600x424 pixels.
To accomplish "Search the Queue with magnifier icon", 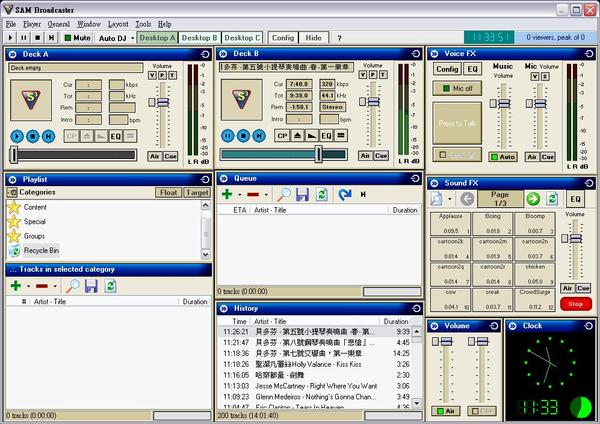I will pyautogui.click(x=284, y=194).
